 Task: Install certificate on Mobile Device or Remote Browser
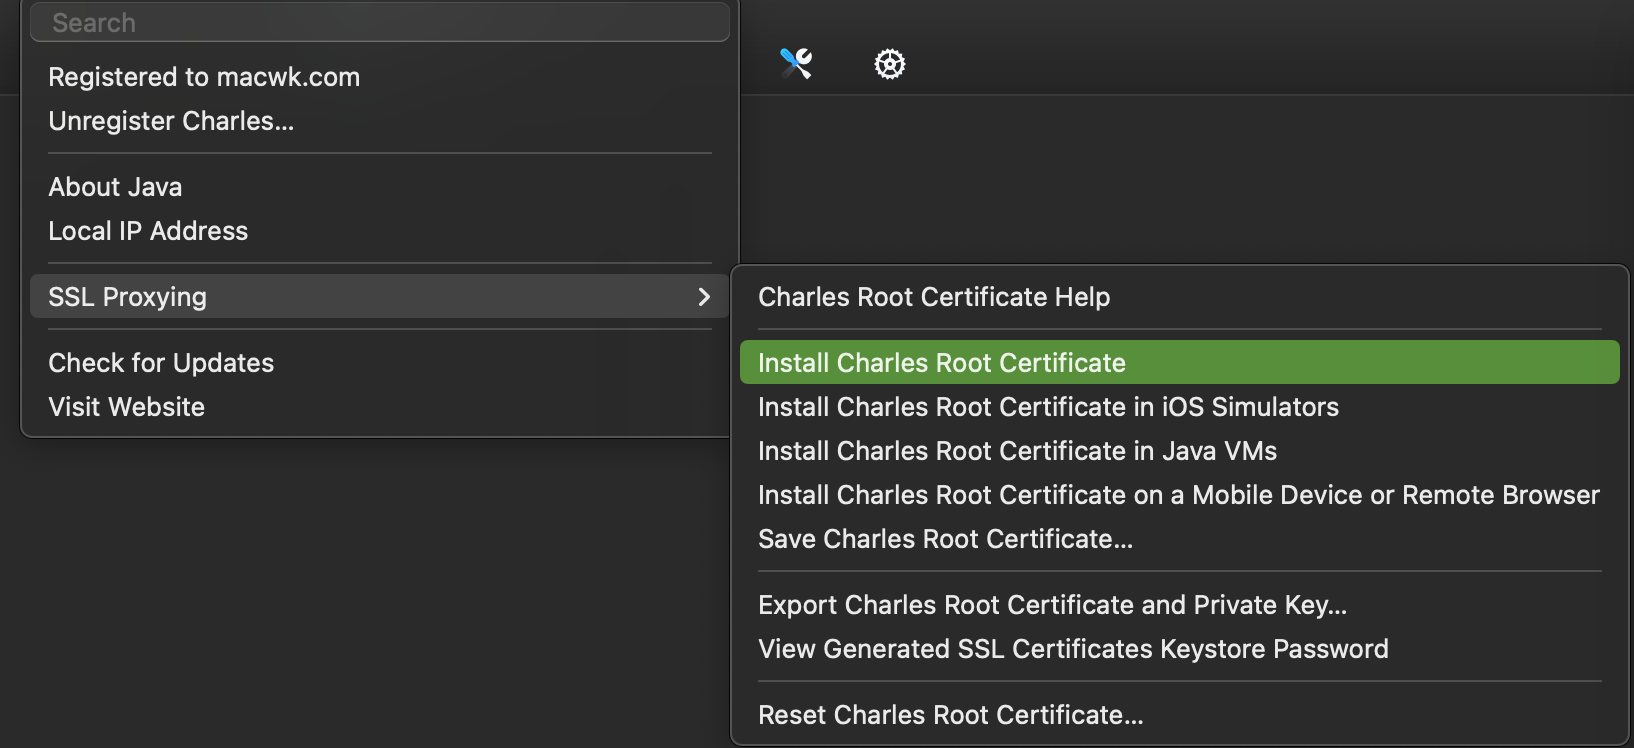click(x=1180, y=495)
